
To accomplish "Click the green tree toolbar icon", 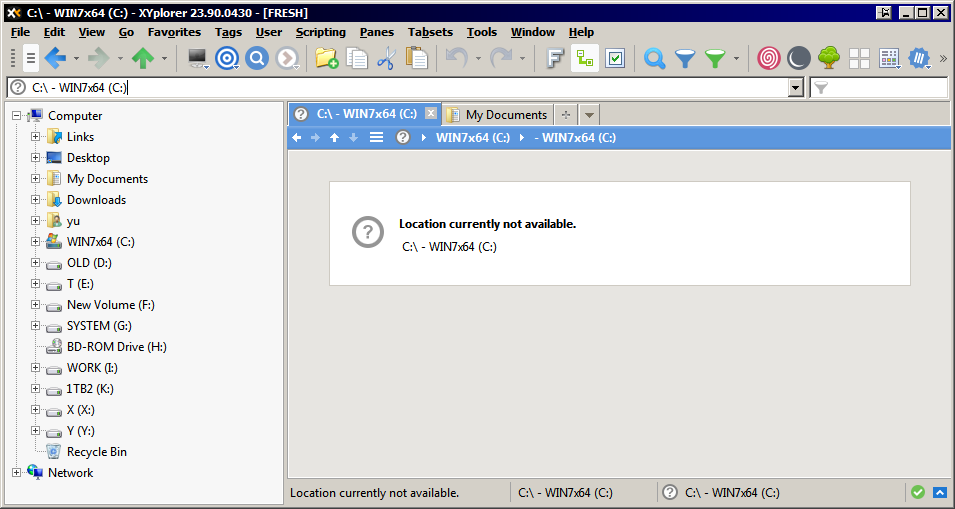I will pyautogui.click(x=829, y=58).
